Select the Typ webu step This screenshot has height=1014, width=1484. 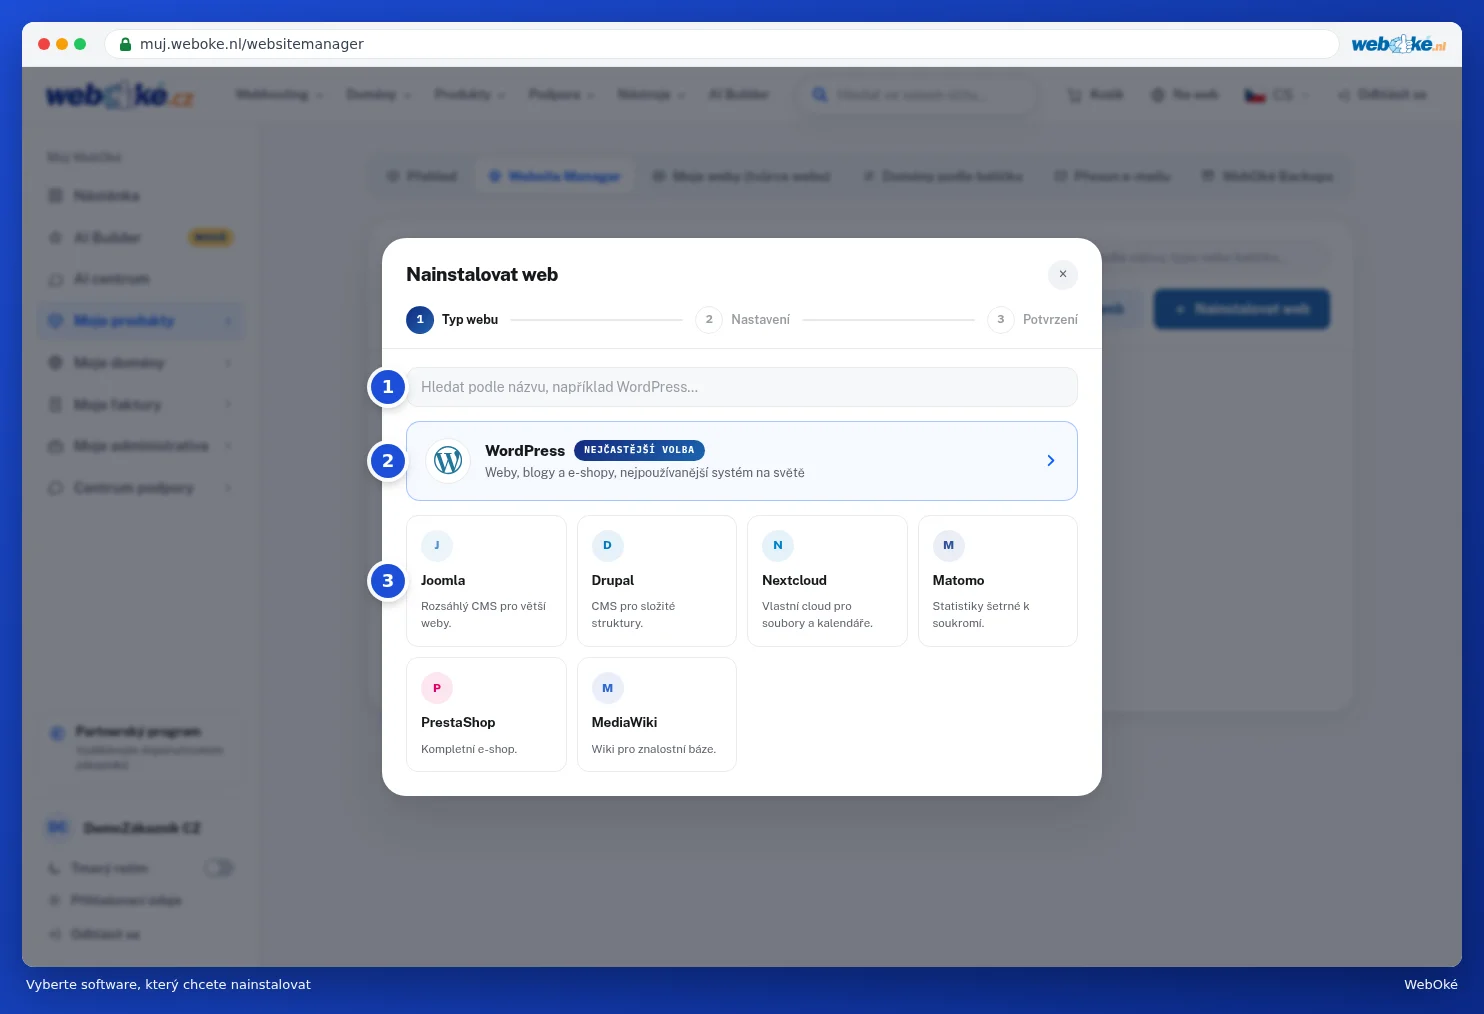click(x=452, y=320)
